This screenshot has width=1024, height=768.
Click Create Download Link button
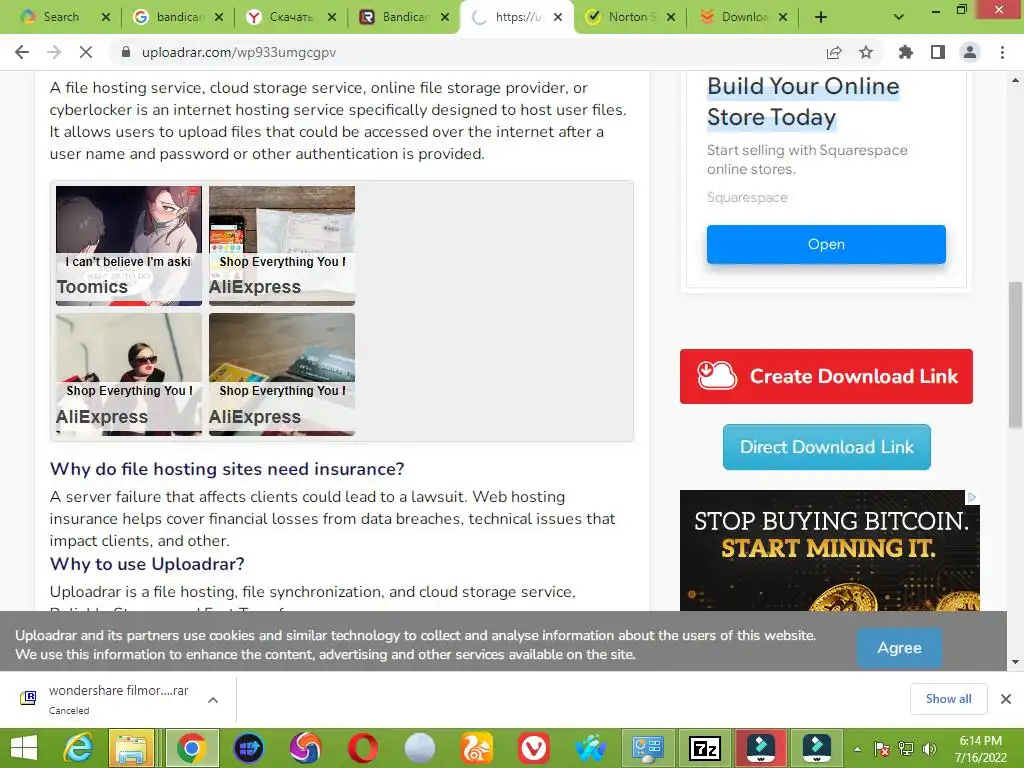826,376
